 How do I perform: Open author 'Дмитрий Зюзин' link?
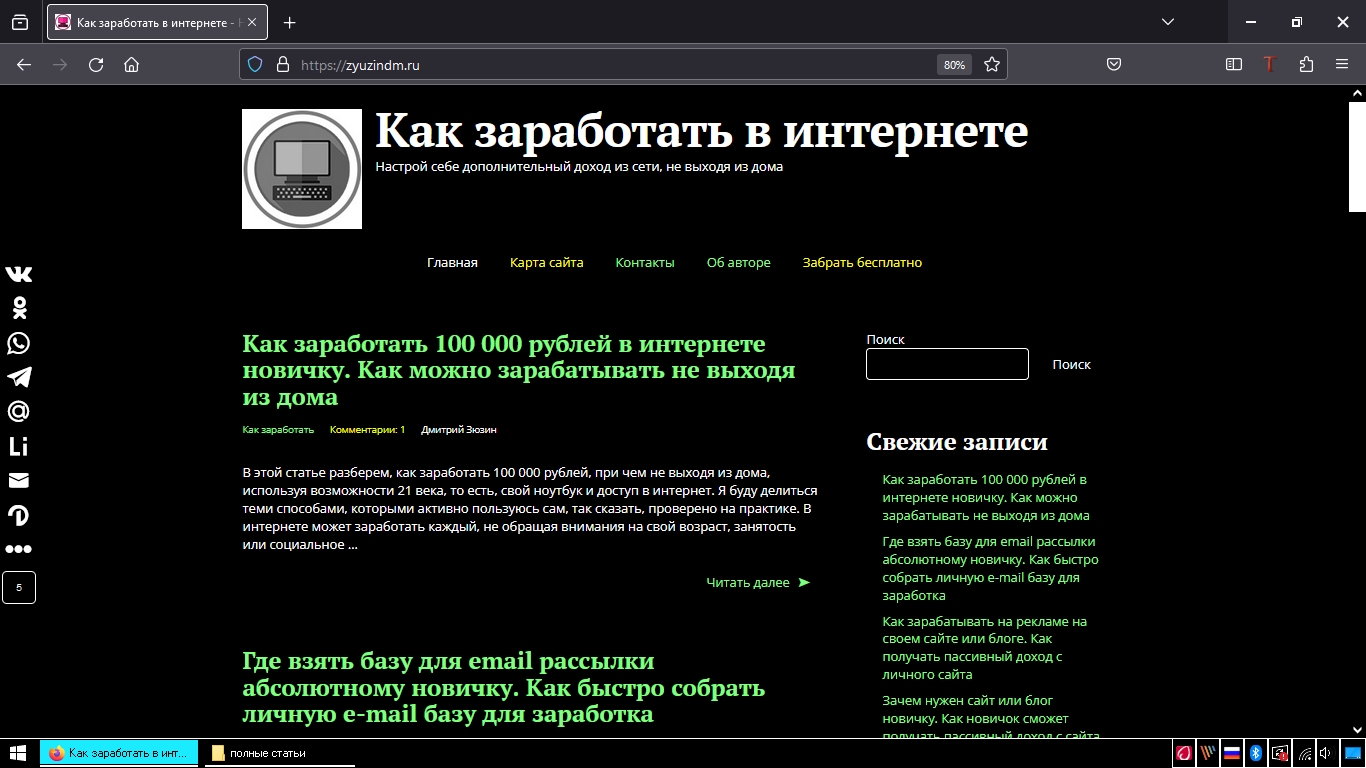tap(459, 430)
